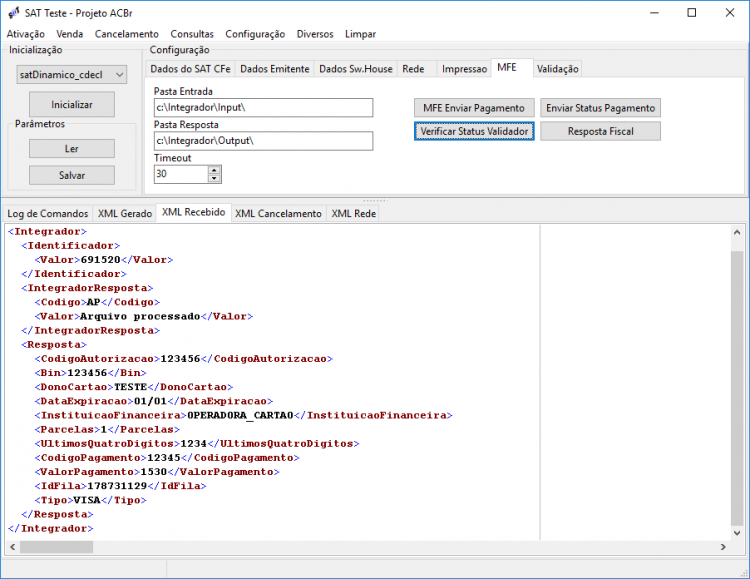
Task: Click the opening Integrador tag
Action: click(47, 232)
